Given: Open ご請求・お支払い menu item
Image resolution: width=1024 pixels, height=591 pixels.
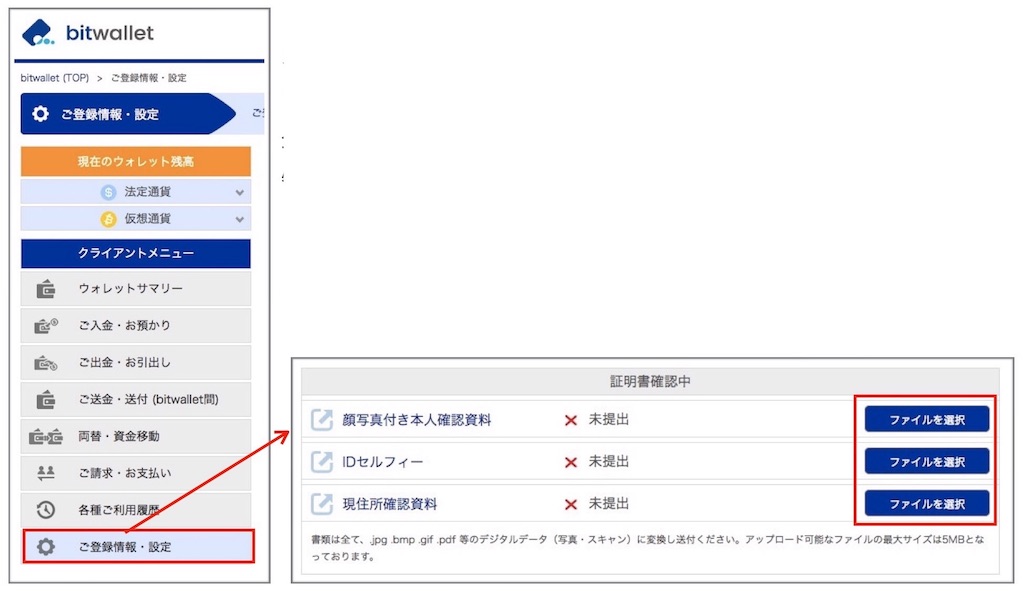Looking at the screenshot, I should [136, 473].
